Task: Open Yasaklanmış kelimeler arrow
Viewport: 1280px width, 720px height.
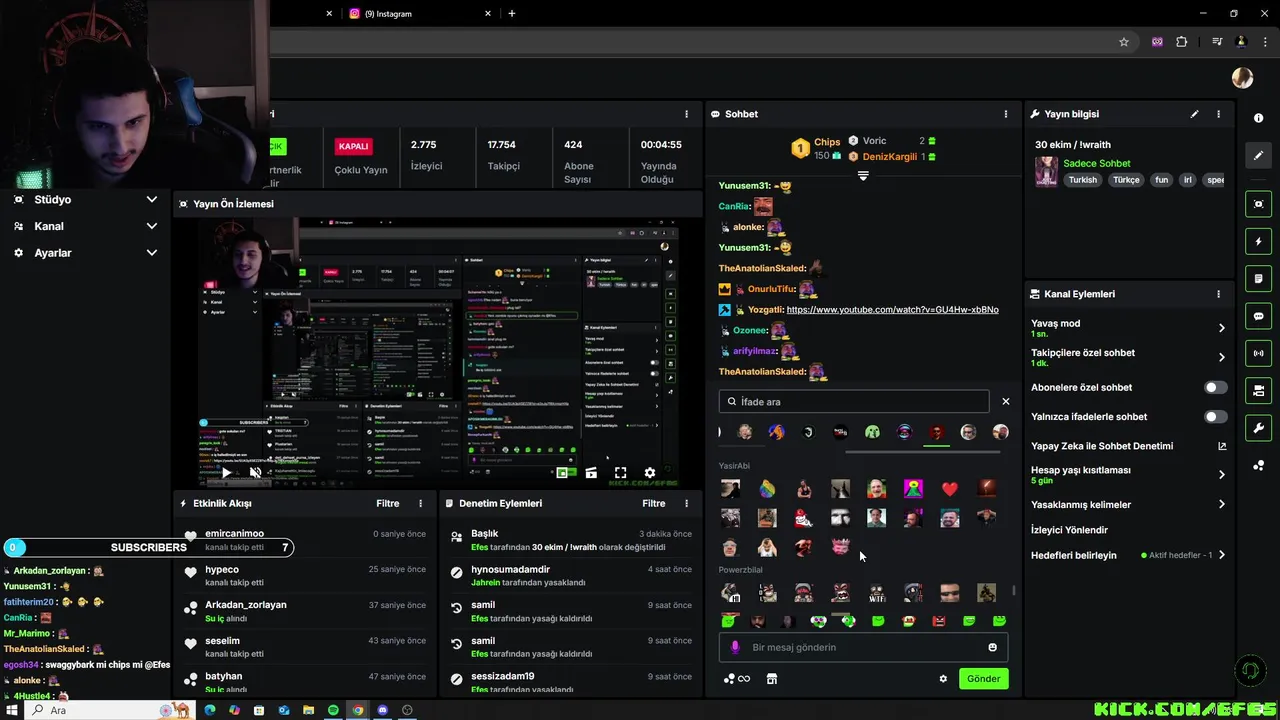Action: coord(1221,504)
